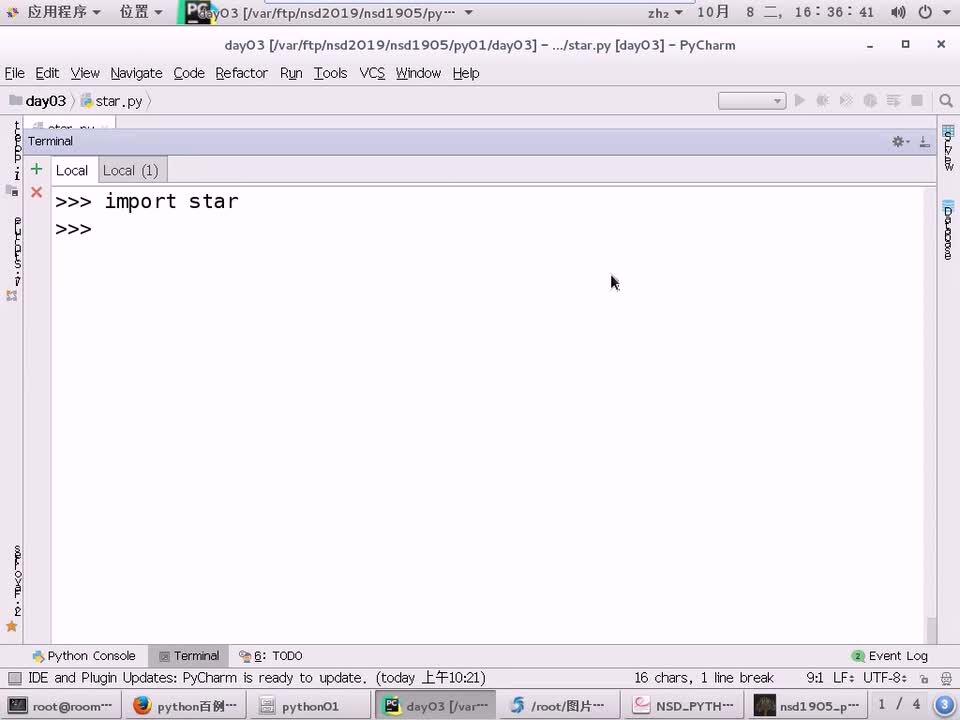The image size is (960, 720).
Task: Switch to NSD_PYTH taskbar window
Action: (x=683, y=706)
